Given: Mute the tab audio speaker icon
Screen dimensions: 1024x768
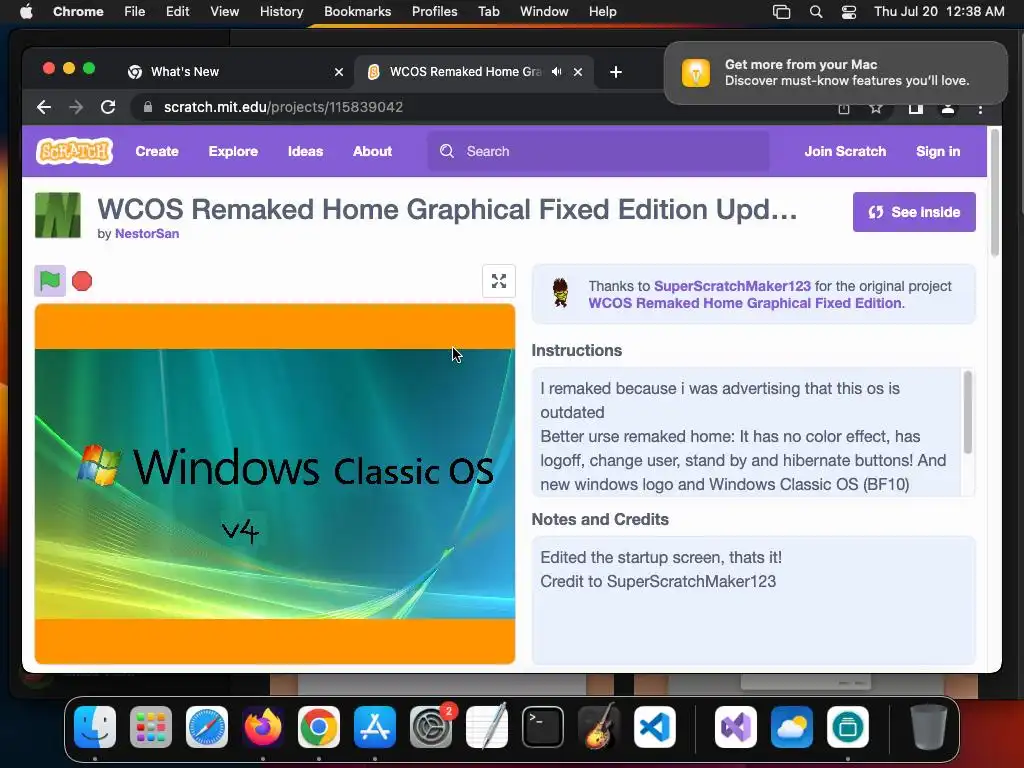Looking at the screenshot, I should click(556, 72).
